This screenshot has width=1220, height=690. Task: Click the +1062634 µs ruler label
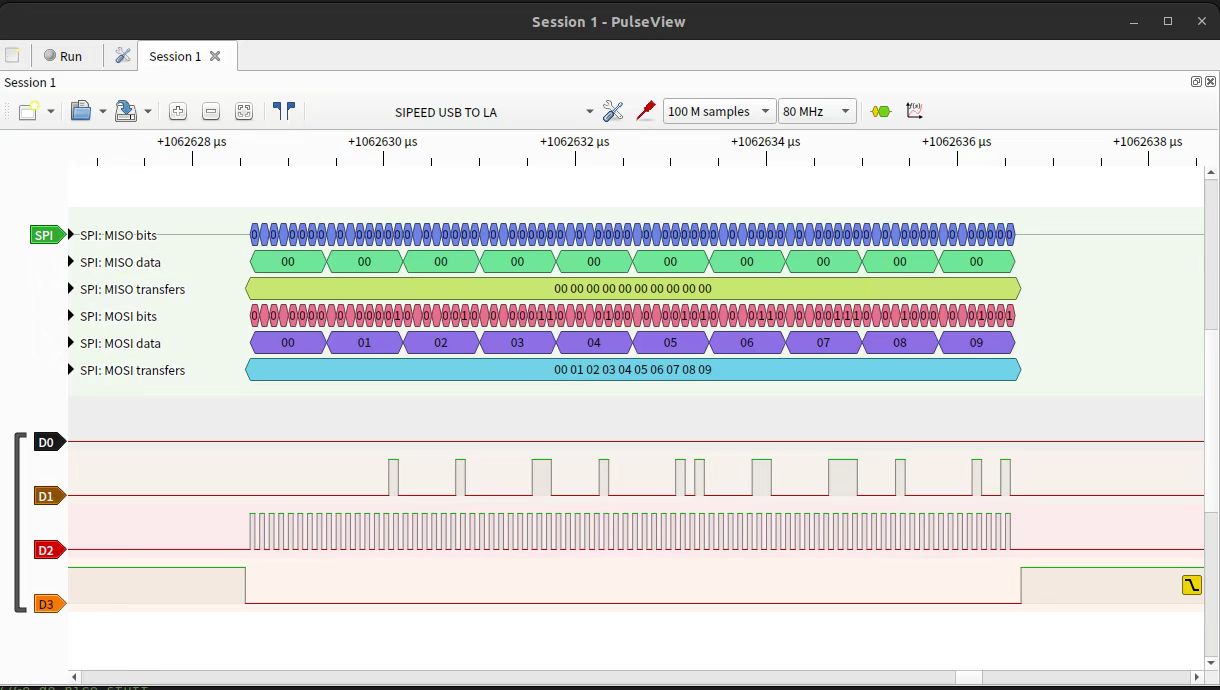766,142
